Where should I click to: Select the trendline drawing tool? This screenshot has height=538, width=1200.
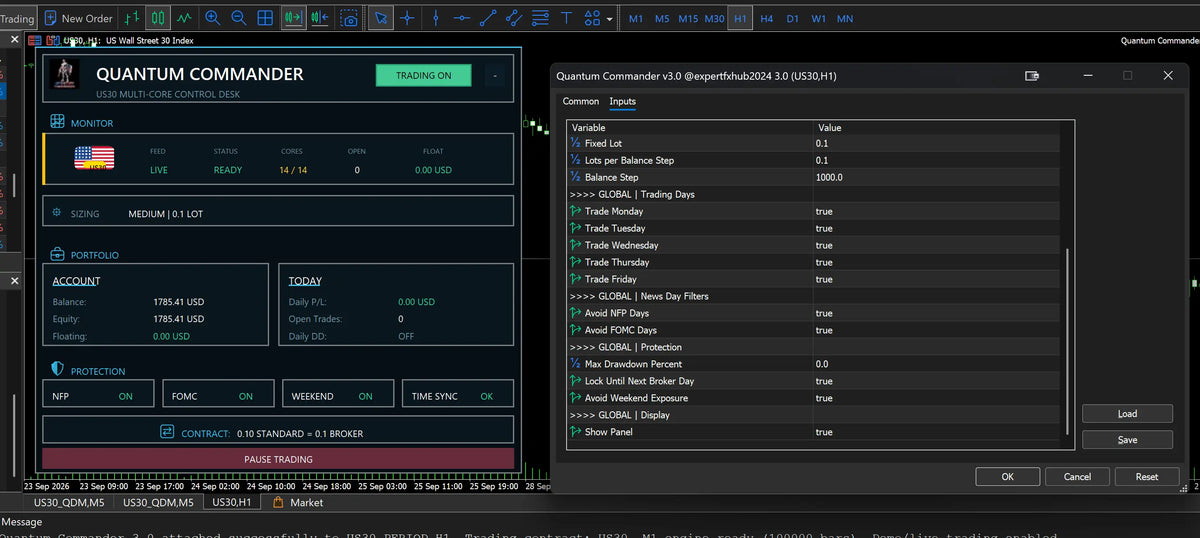pyautogui.click(x=488, y=18)
